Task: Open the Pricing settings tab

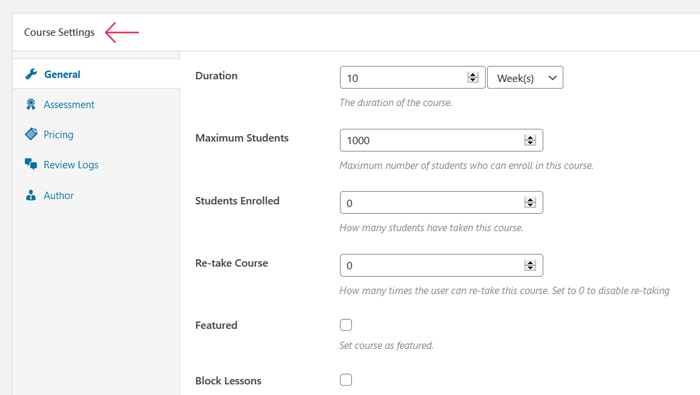Action: click(x=58, y=134)
